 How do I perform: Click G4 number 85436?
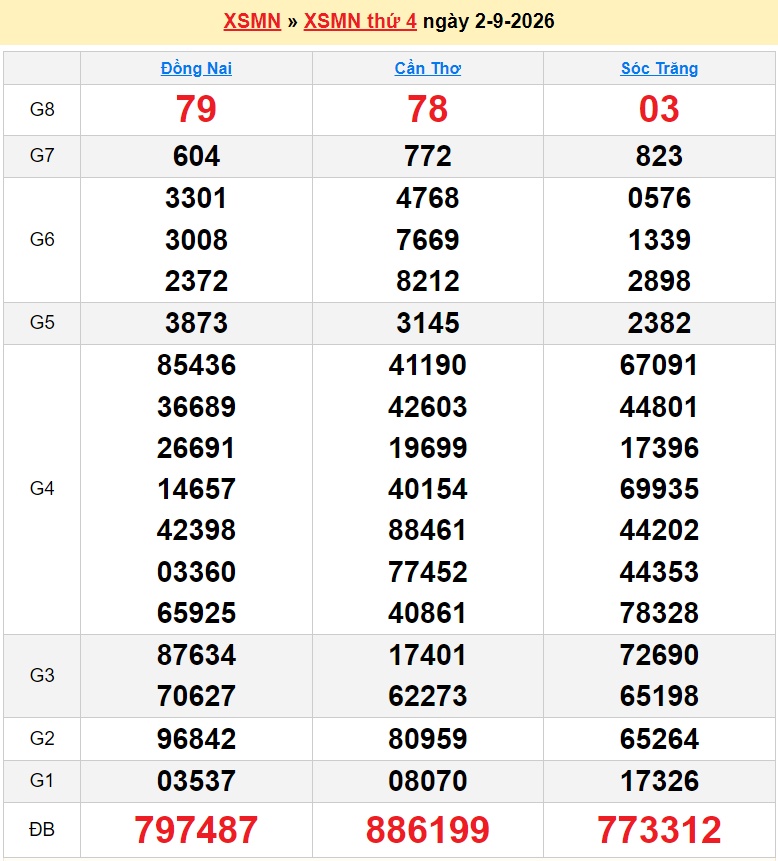coord(196,365)
